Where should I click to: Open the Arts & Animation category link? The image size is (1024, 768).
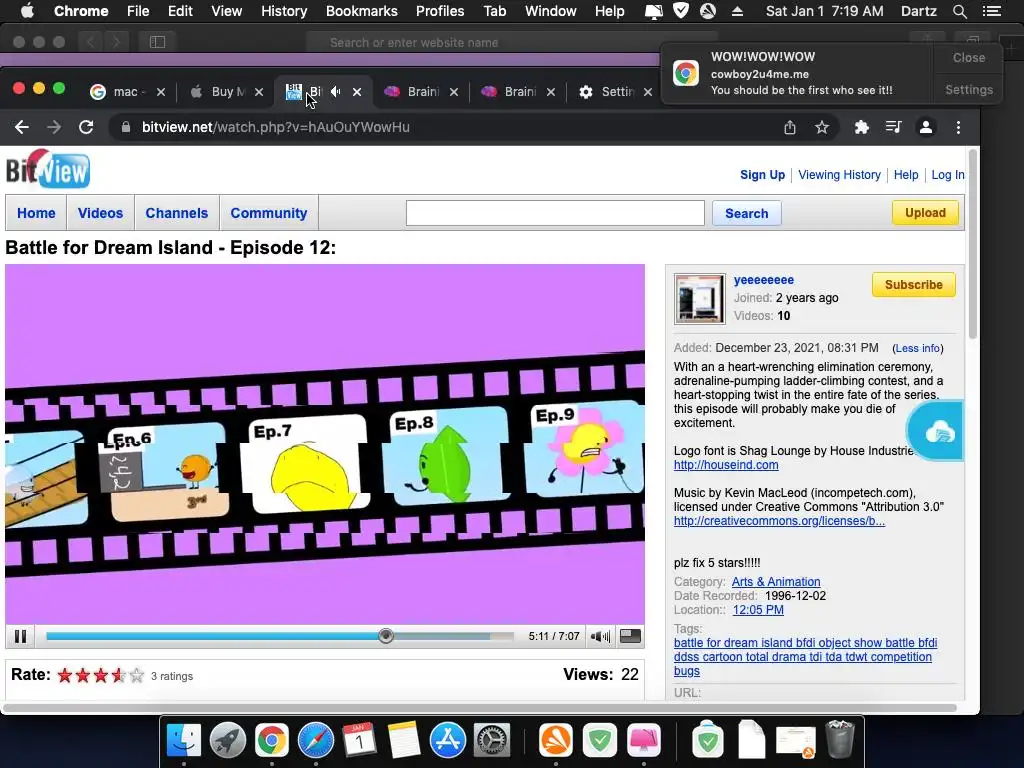point(776,582)
